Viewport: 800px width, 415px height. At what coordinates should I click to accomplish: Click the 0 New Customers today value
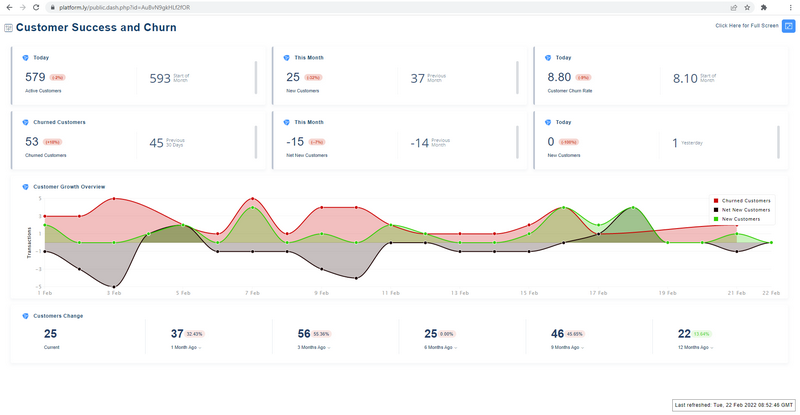click(551, 141)
